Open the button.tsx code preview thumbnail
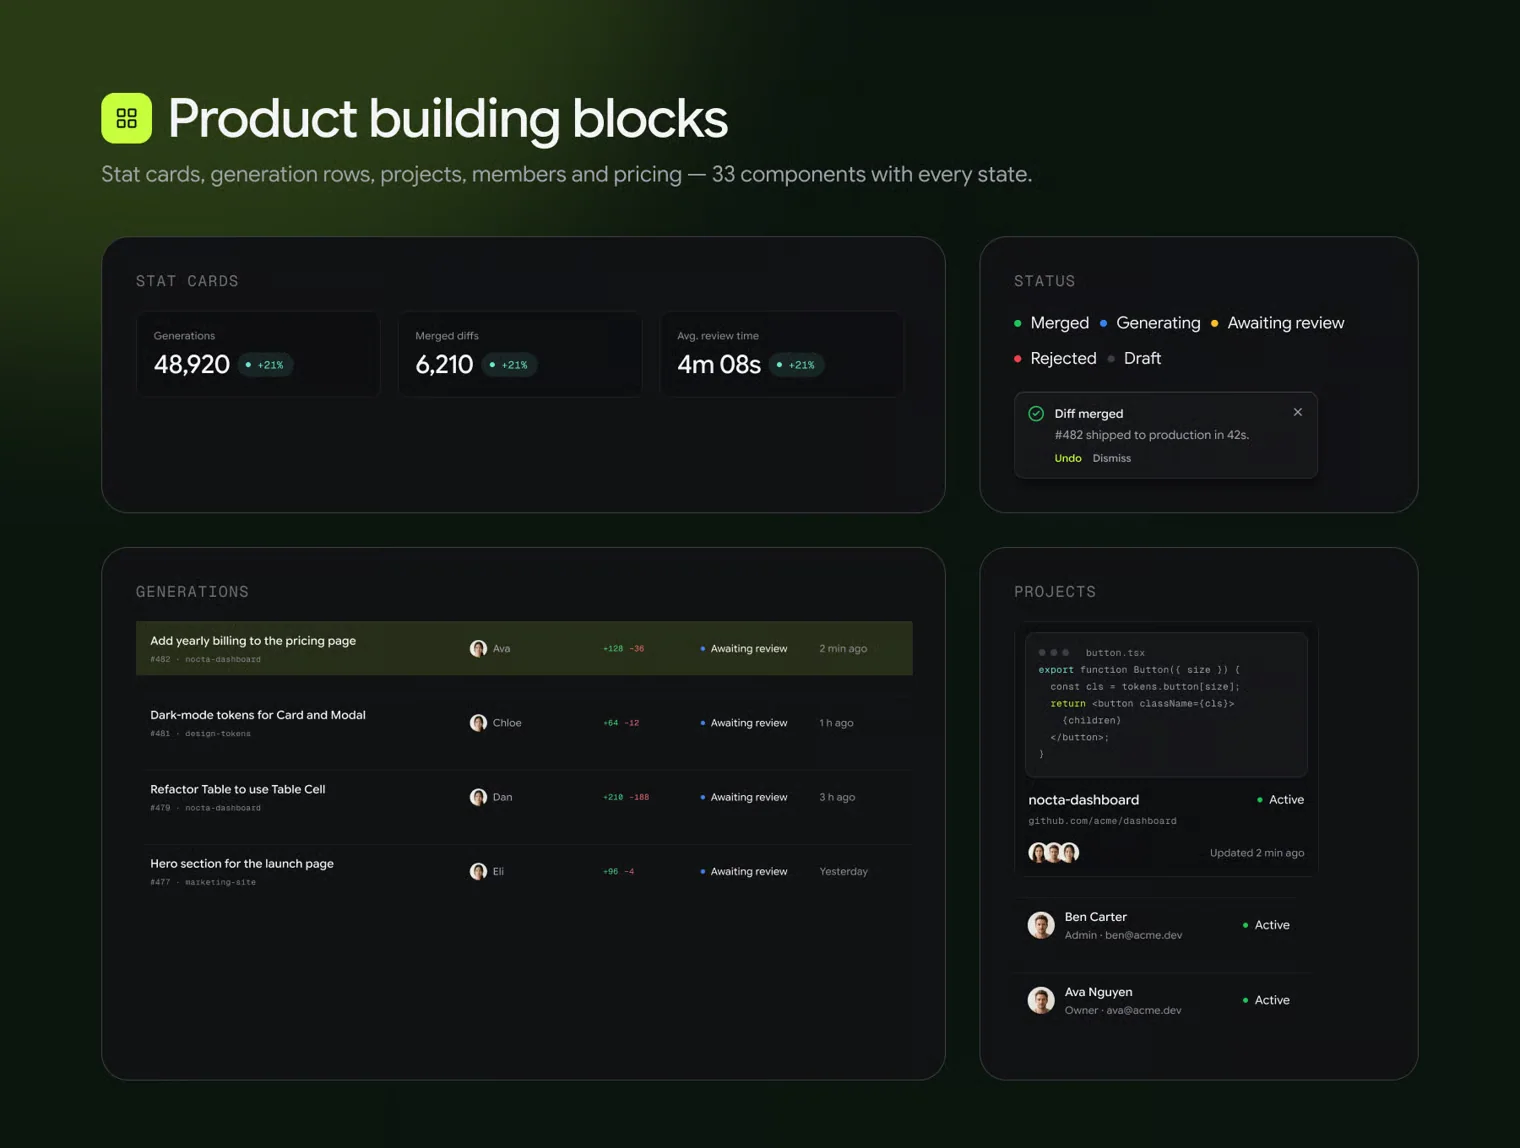This screenshot has width=1520, height=1148. pos(1166,704)
